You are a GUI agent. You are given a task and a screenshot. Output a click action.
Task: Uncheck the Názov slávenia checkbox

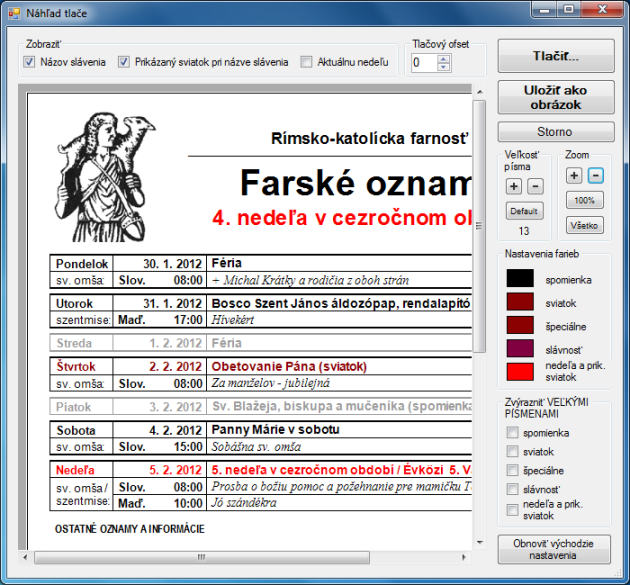point(29,62)
